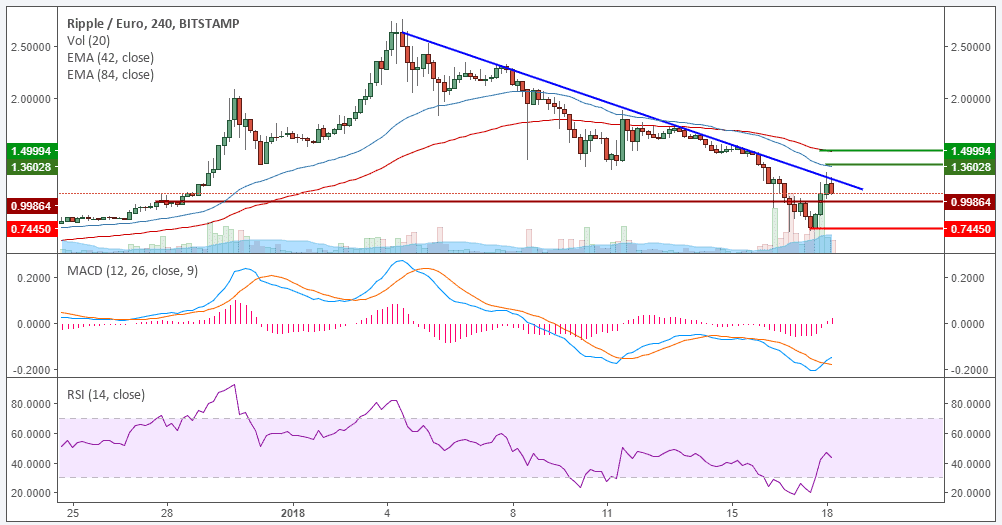Click the 28 date marker on axis
The height and width of the screenshot is (525, 1002).
pyautogui.click(x=167, y=513)
